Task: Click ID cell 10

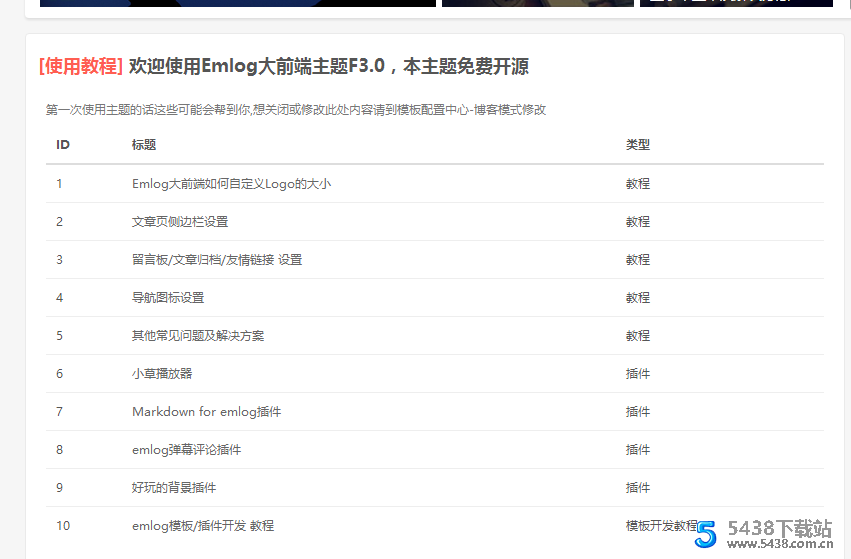Action: click(63, 526)
